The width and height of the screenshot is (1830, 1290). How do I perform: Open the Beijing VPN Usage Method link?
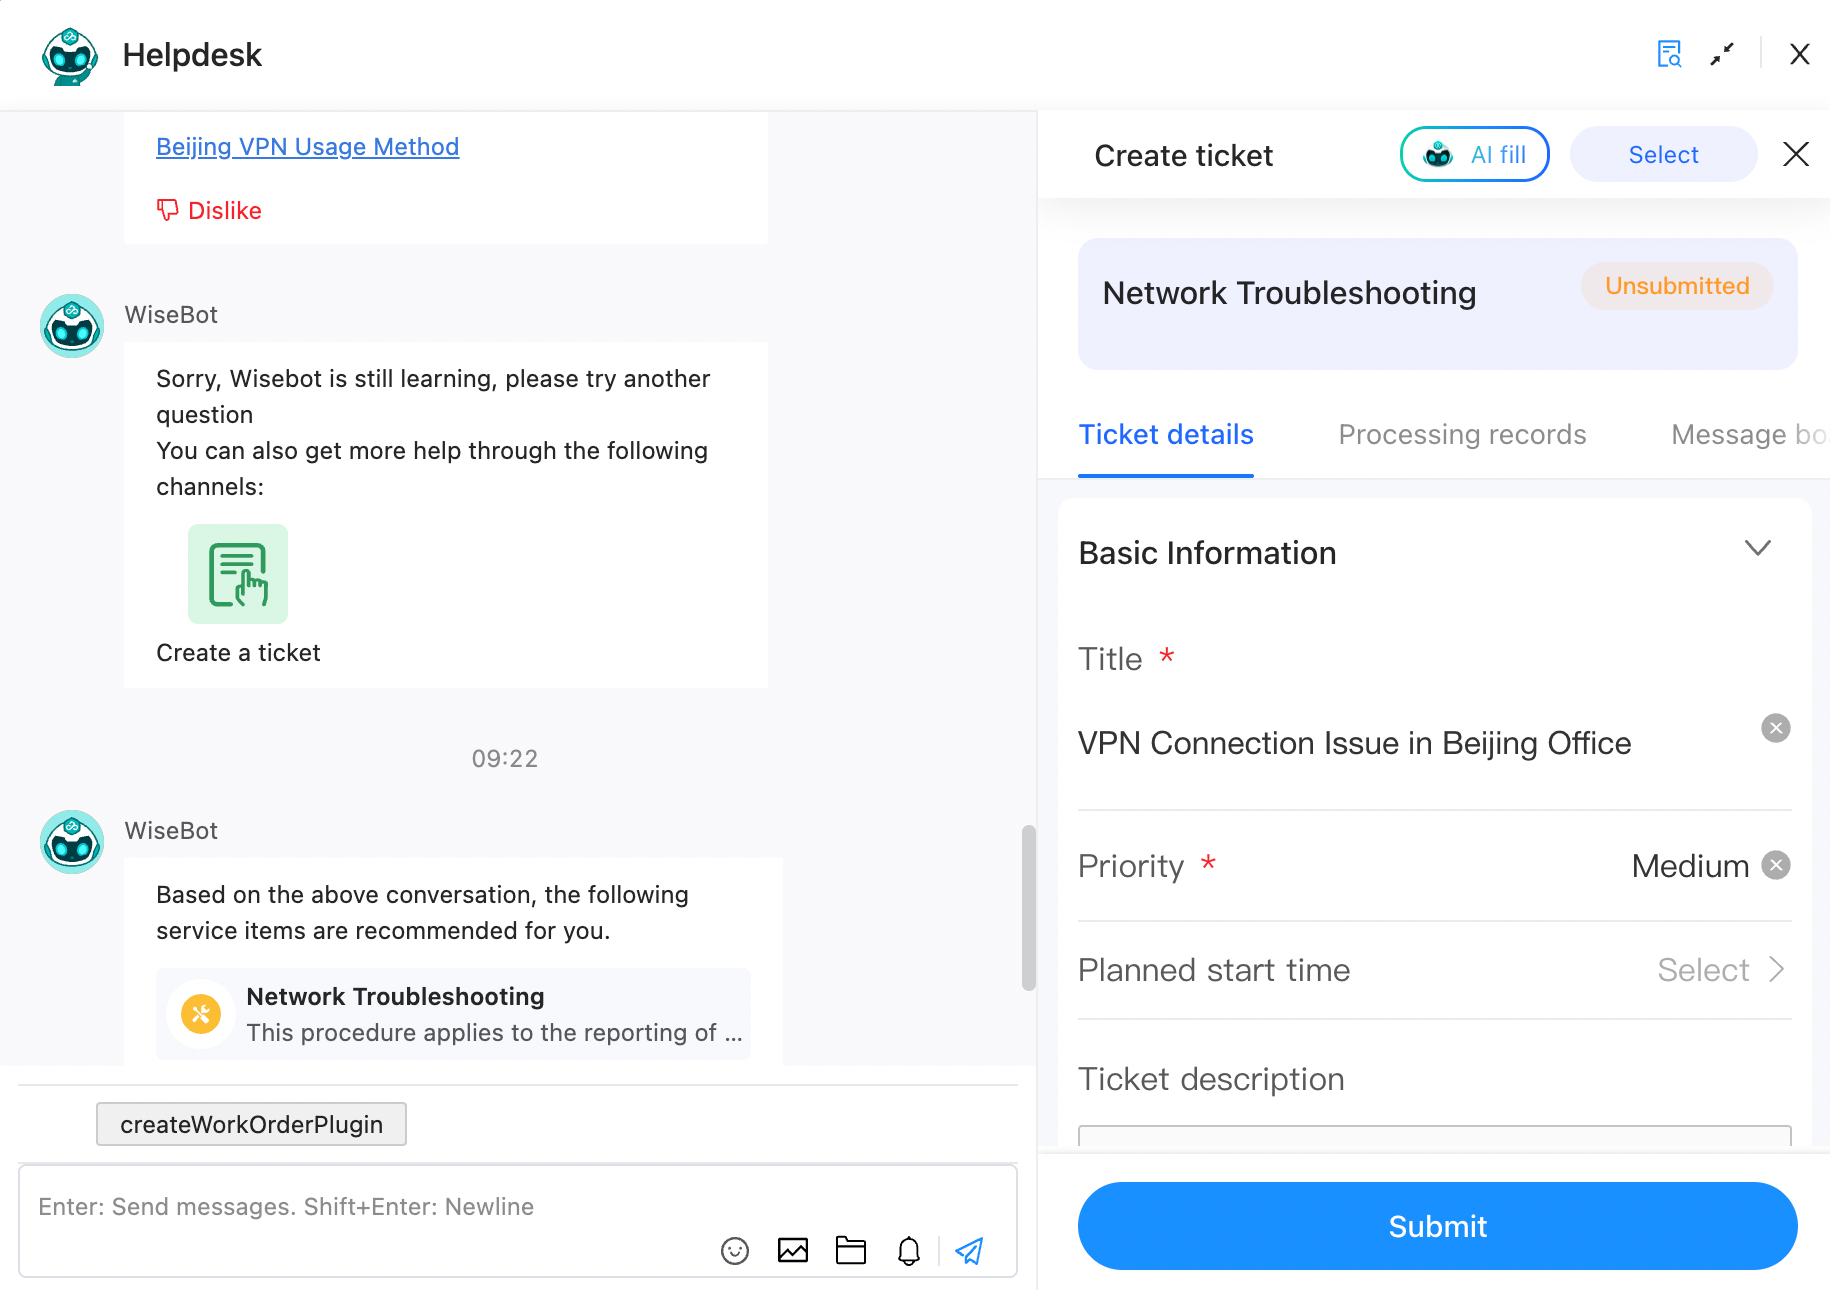click(307, 146)
